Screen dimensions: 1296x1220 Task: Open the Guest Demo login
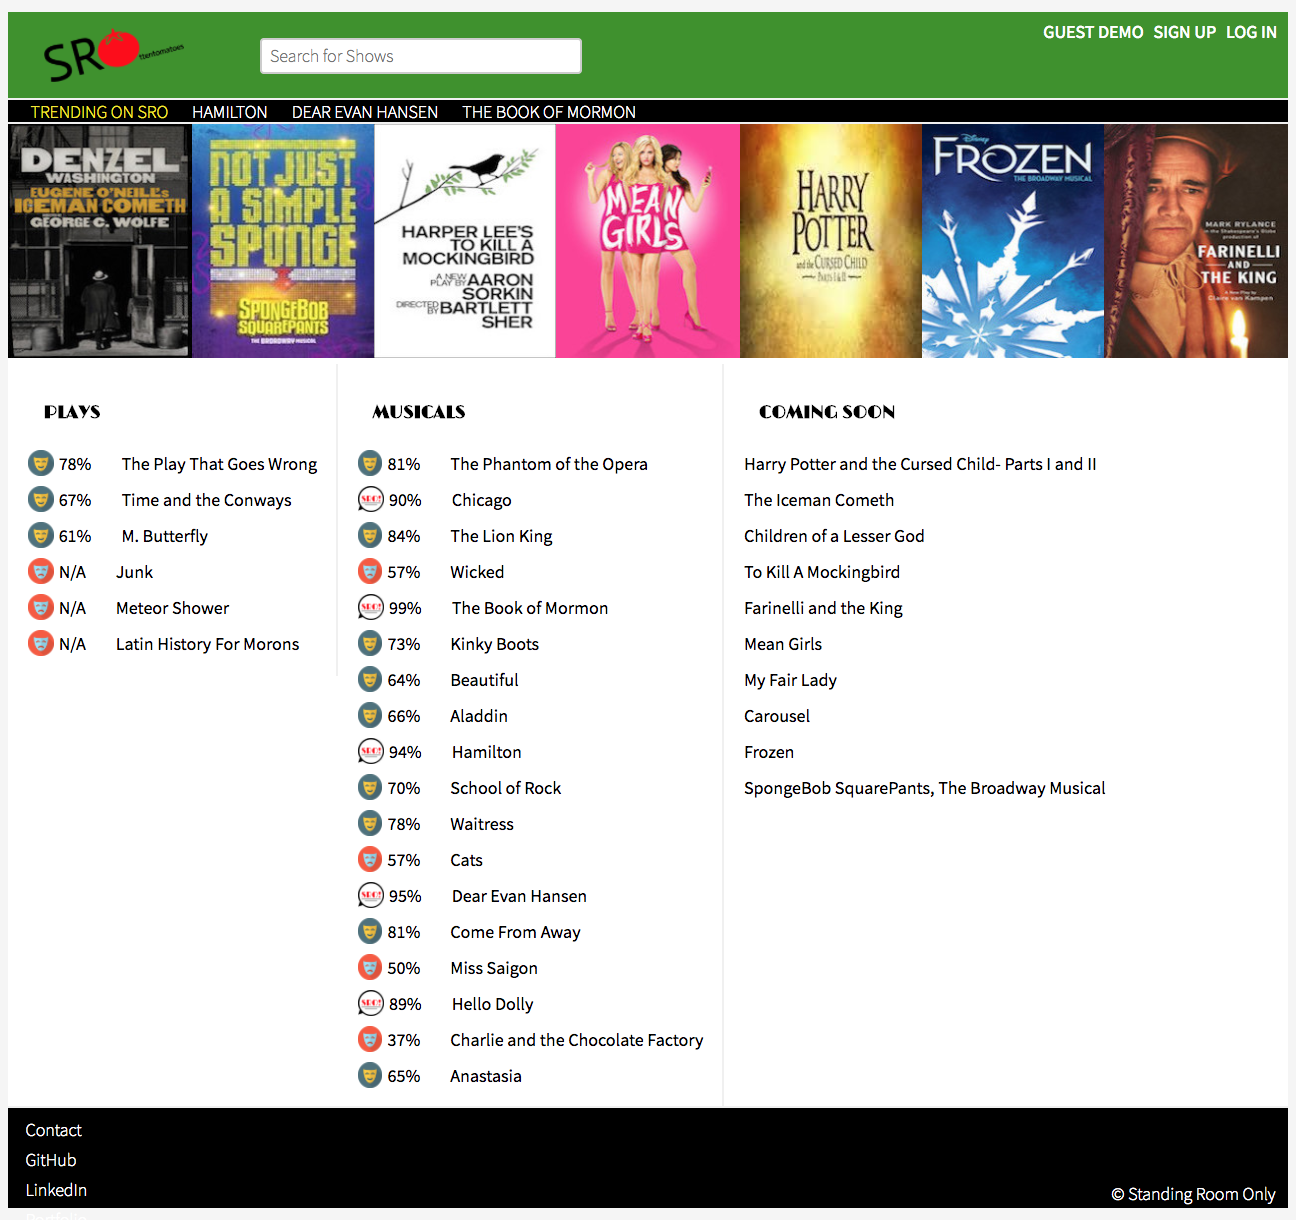click(x=1093, y=32)
